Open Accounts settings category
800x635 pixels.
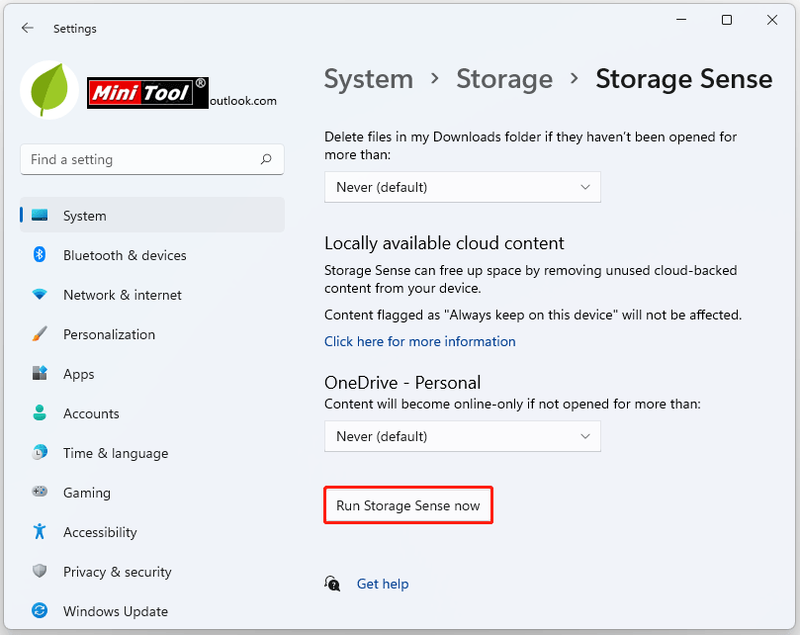(152, 413)
